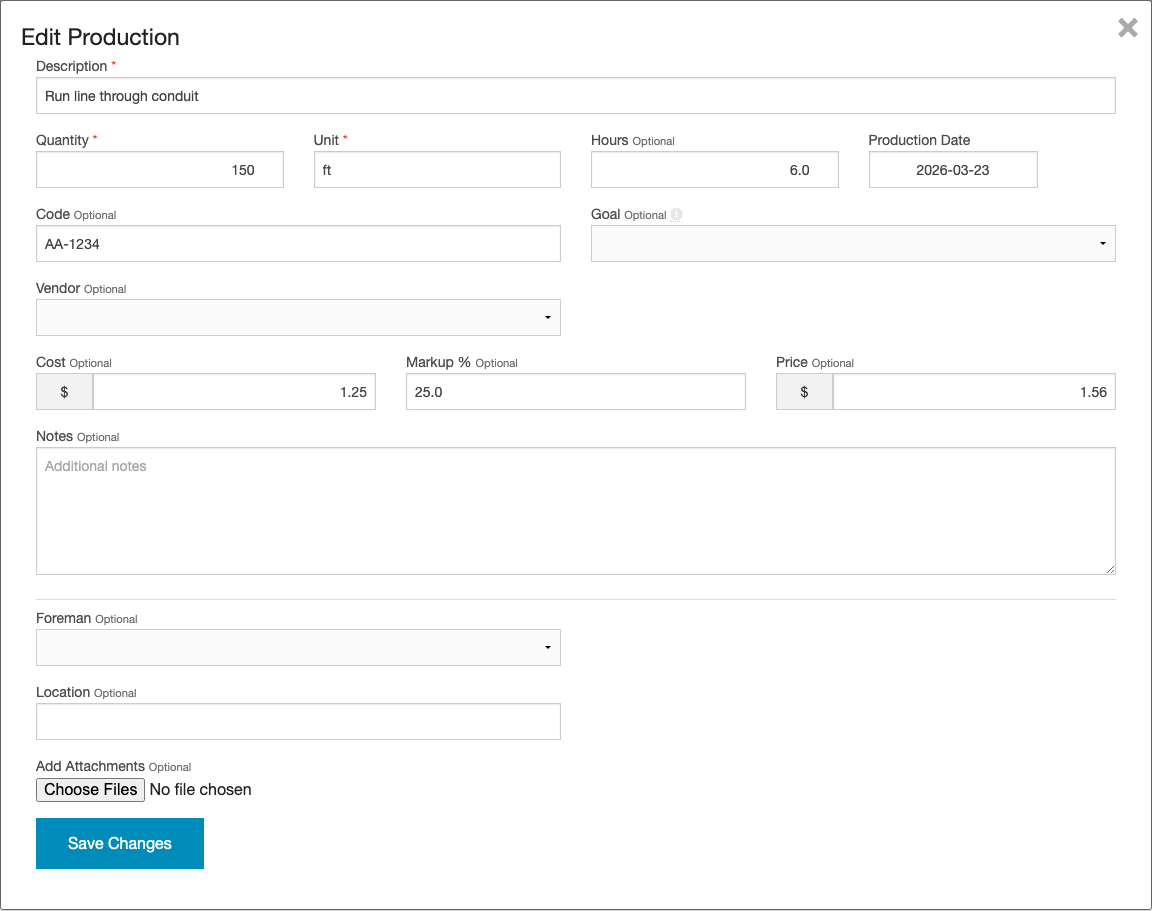Close the Edit Production dialog
This screenshot has width=1152, height=911.
(x=1127, y=28)
